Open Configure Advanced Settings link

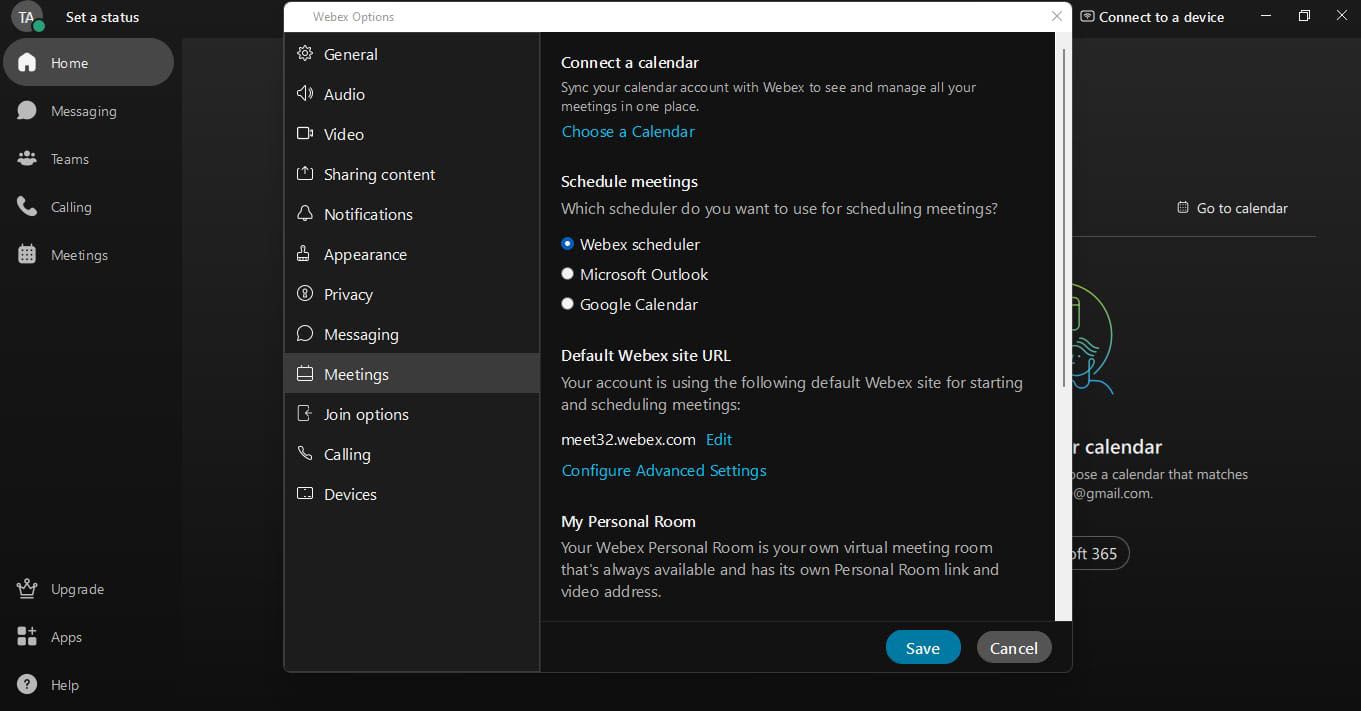coord(664,471)
